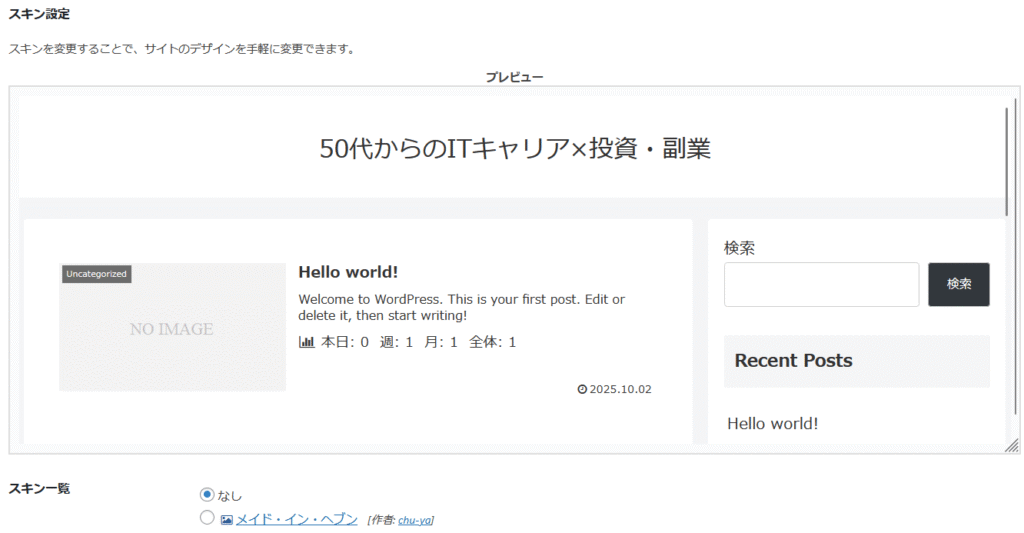Click the image icon beside メイド・イン・ヘブン

tap(227, 519)
